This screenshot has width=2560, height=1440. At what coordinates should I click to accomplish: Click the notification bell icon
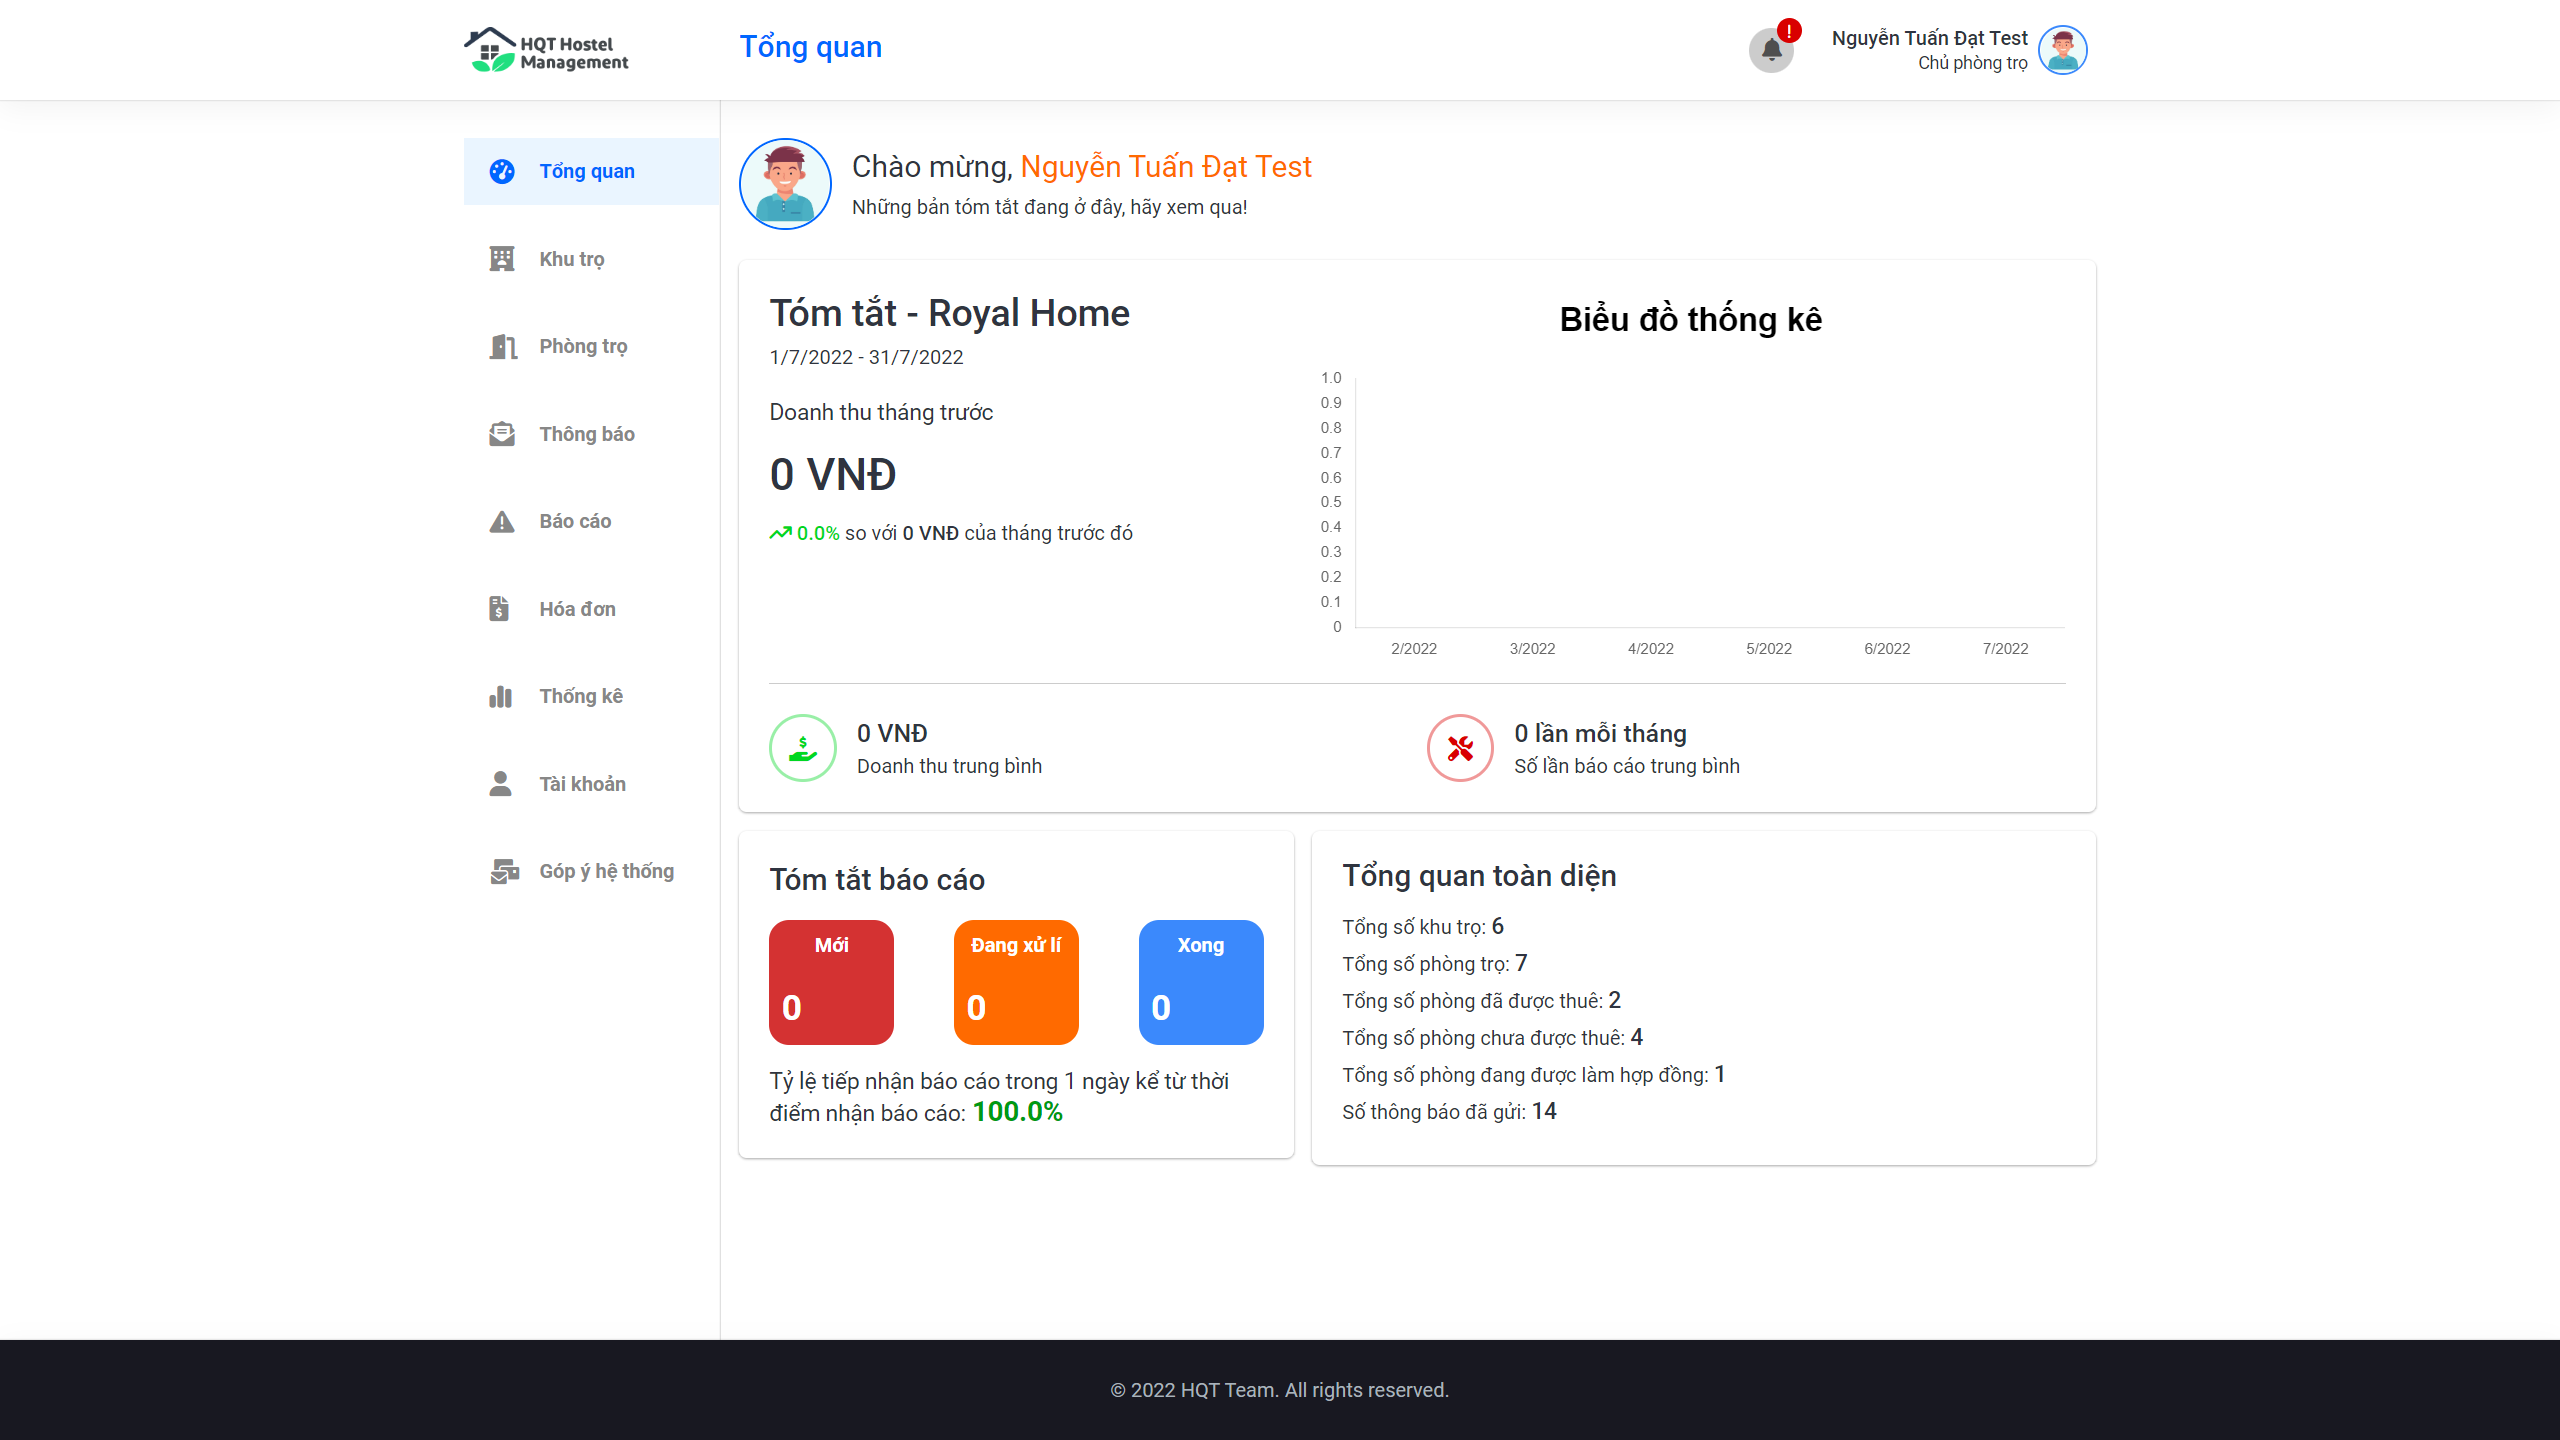point(1771,50)
